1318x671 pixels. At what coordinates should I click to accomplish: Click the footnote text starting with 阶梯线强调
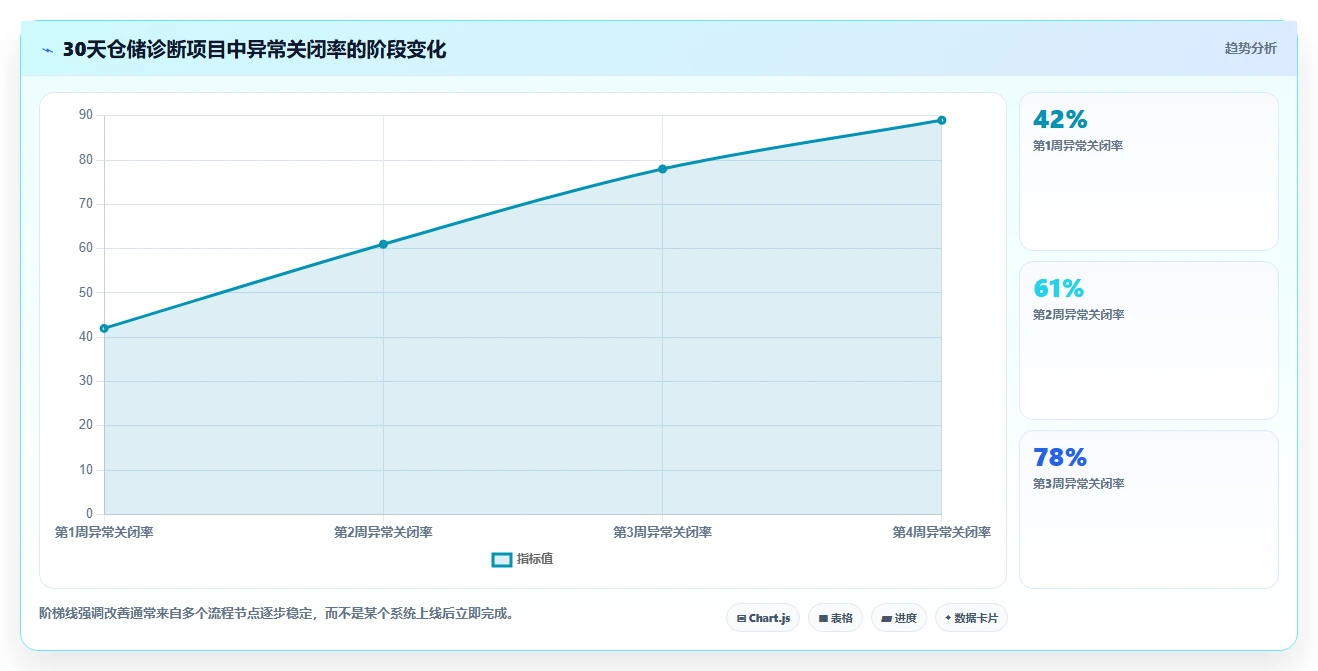coord(279,614)
